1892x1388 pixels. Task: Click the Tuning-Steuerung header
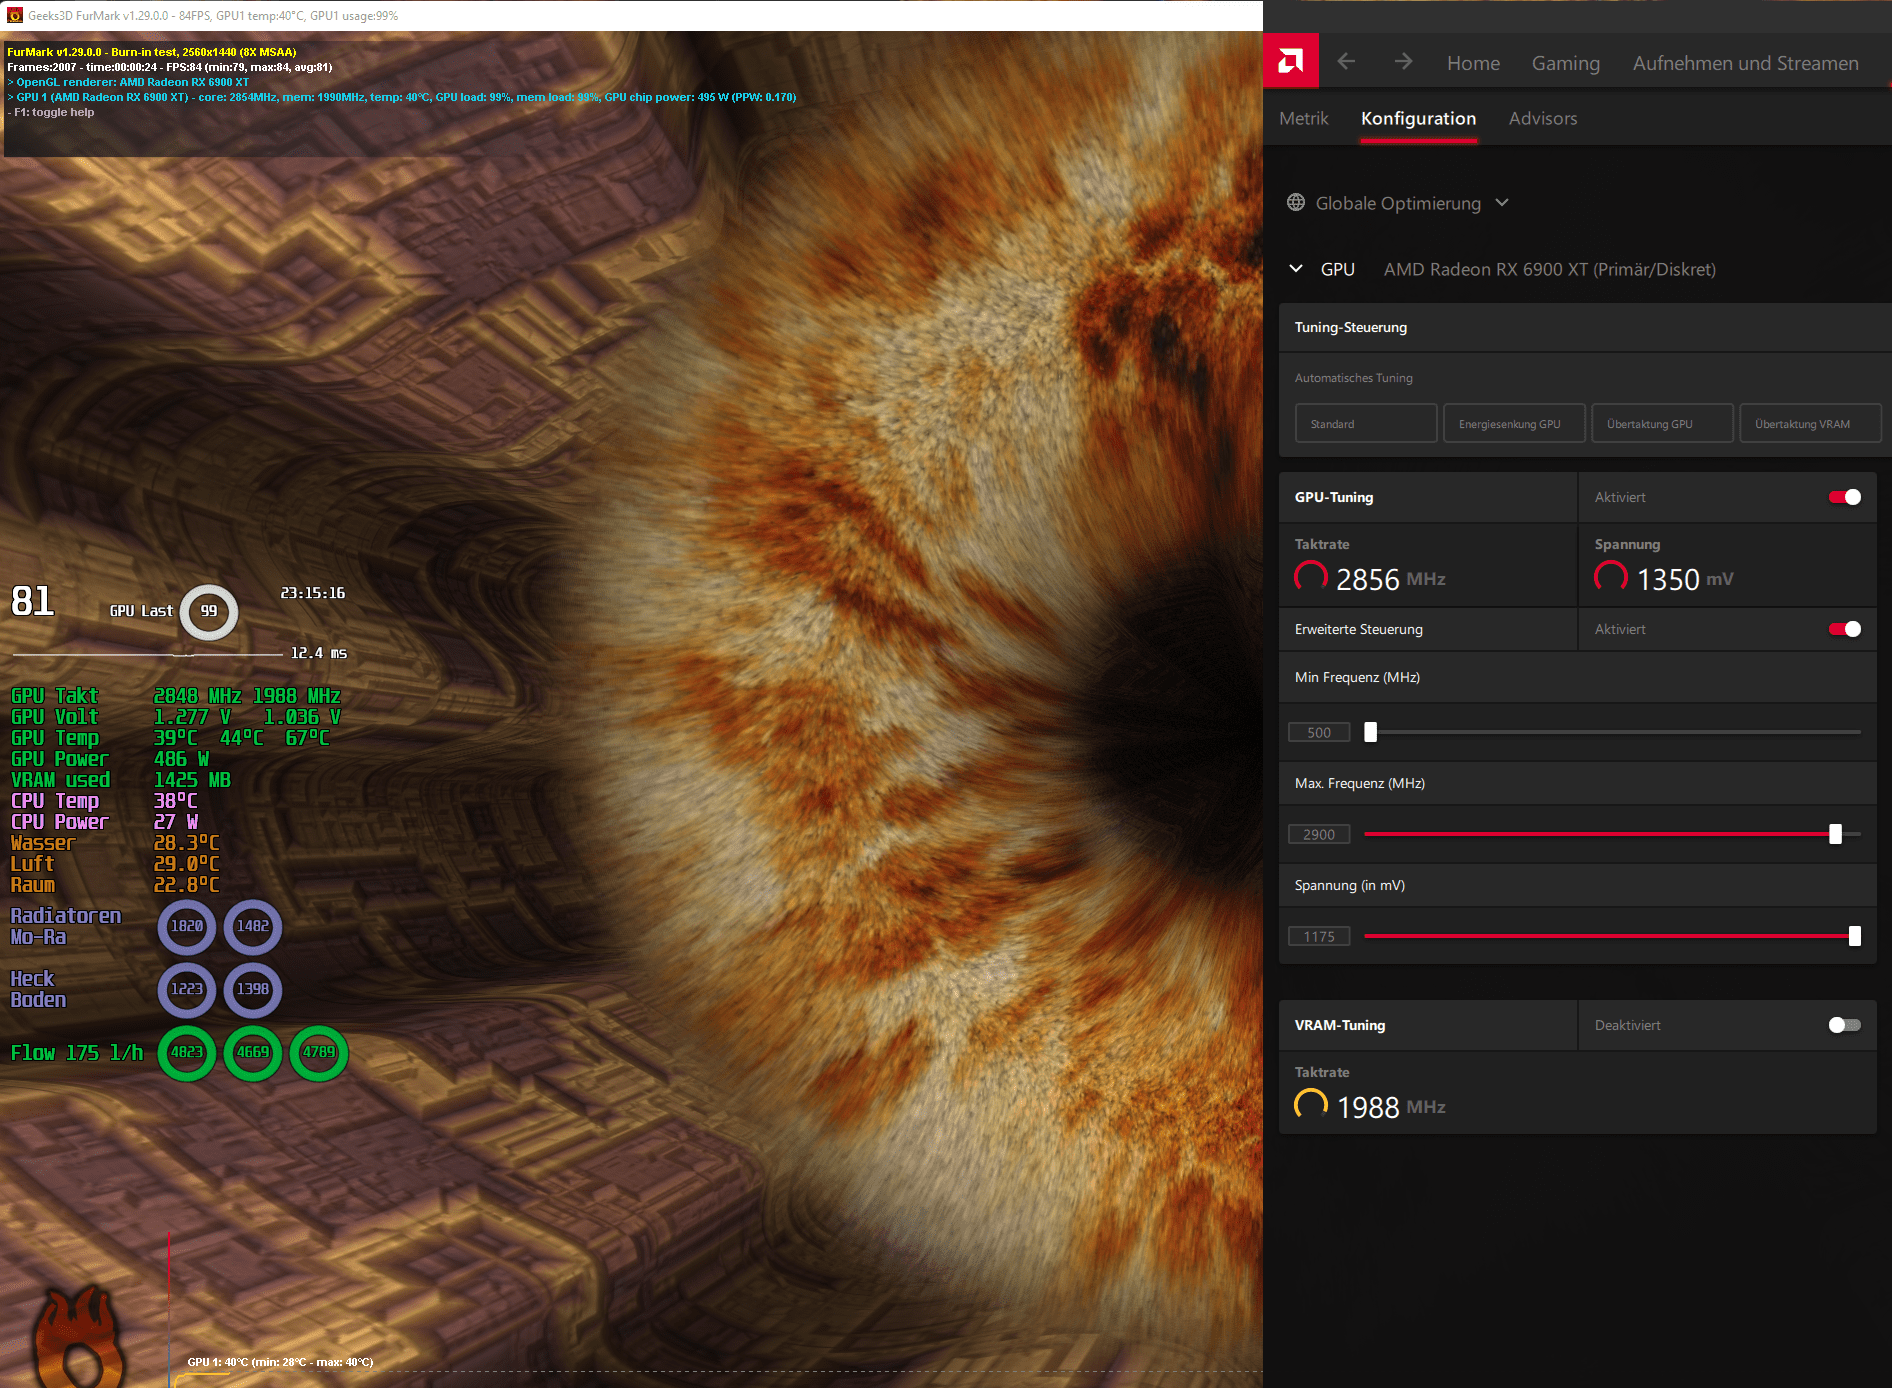click(x=1585, y=327)
